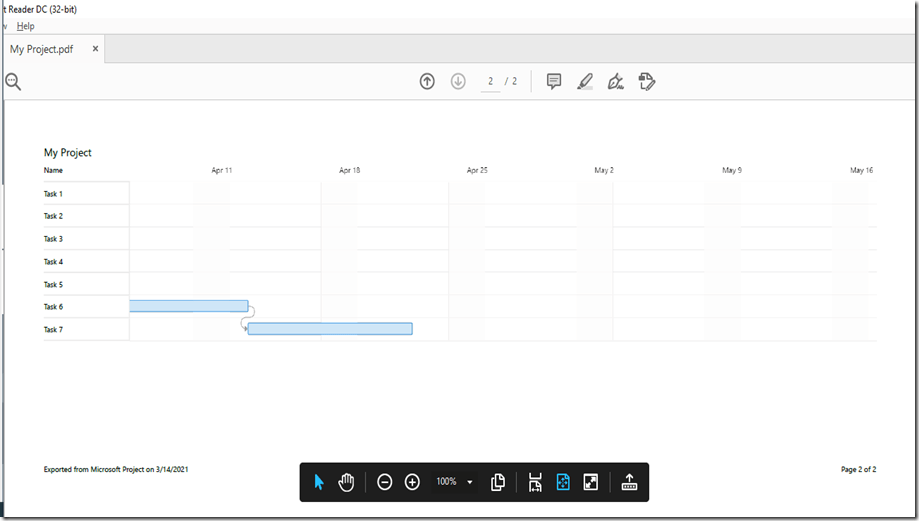Toggle the fit one full page view
Viewport: 919px width, 521px height.
pyautogui.click(x=563, y=482)
